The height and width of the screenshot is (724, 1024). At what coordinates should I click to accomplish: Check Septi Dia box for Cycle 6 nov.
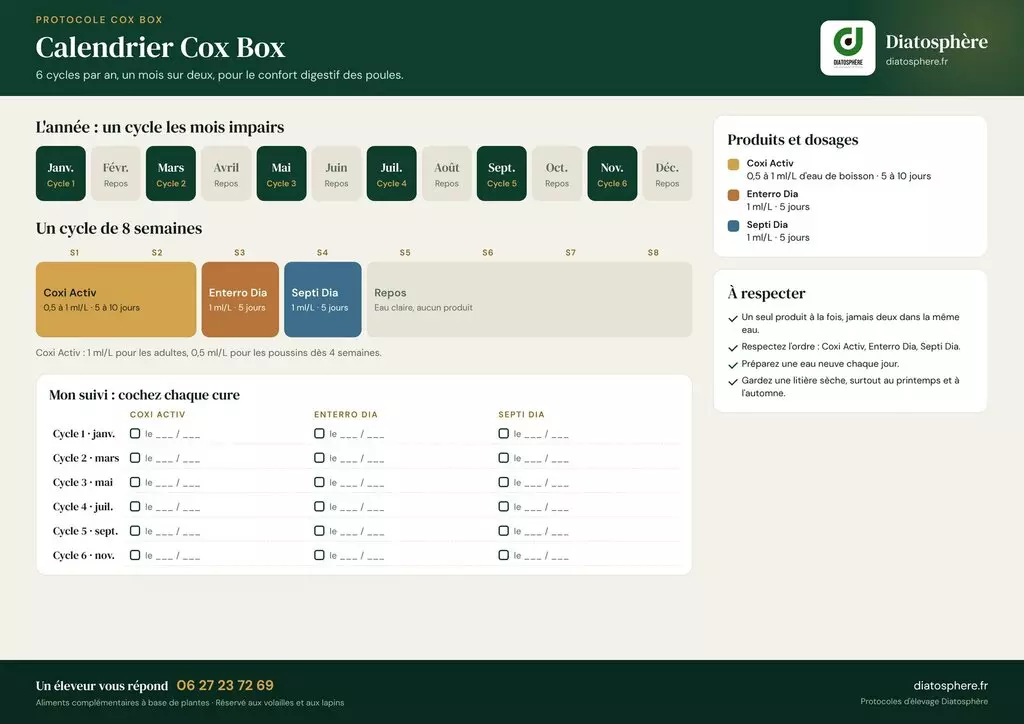point(504,555)
